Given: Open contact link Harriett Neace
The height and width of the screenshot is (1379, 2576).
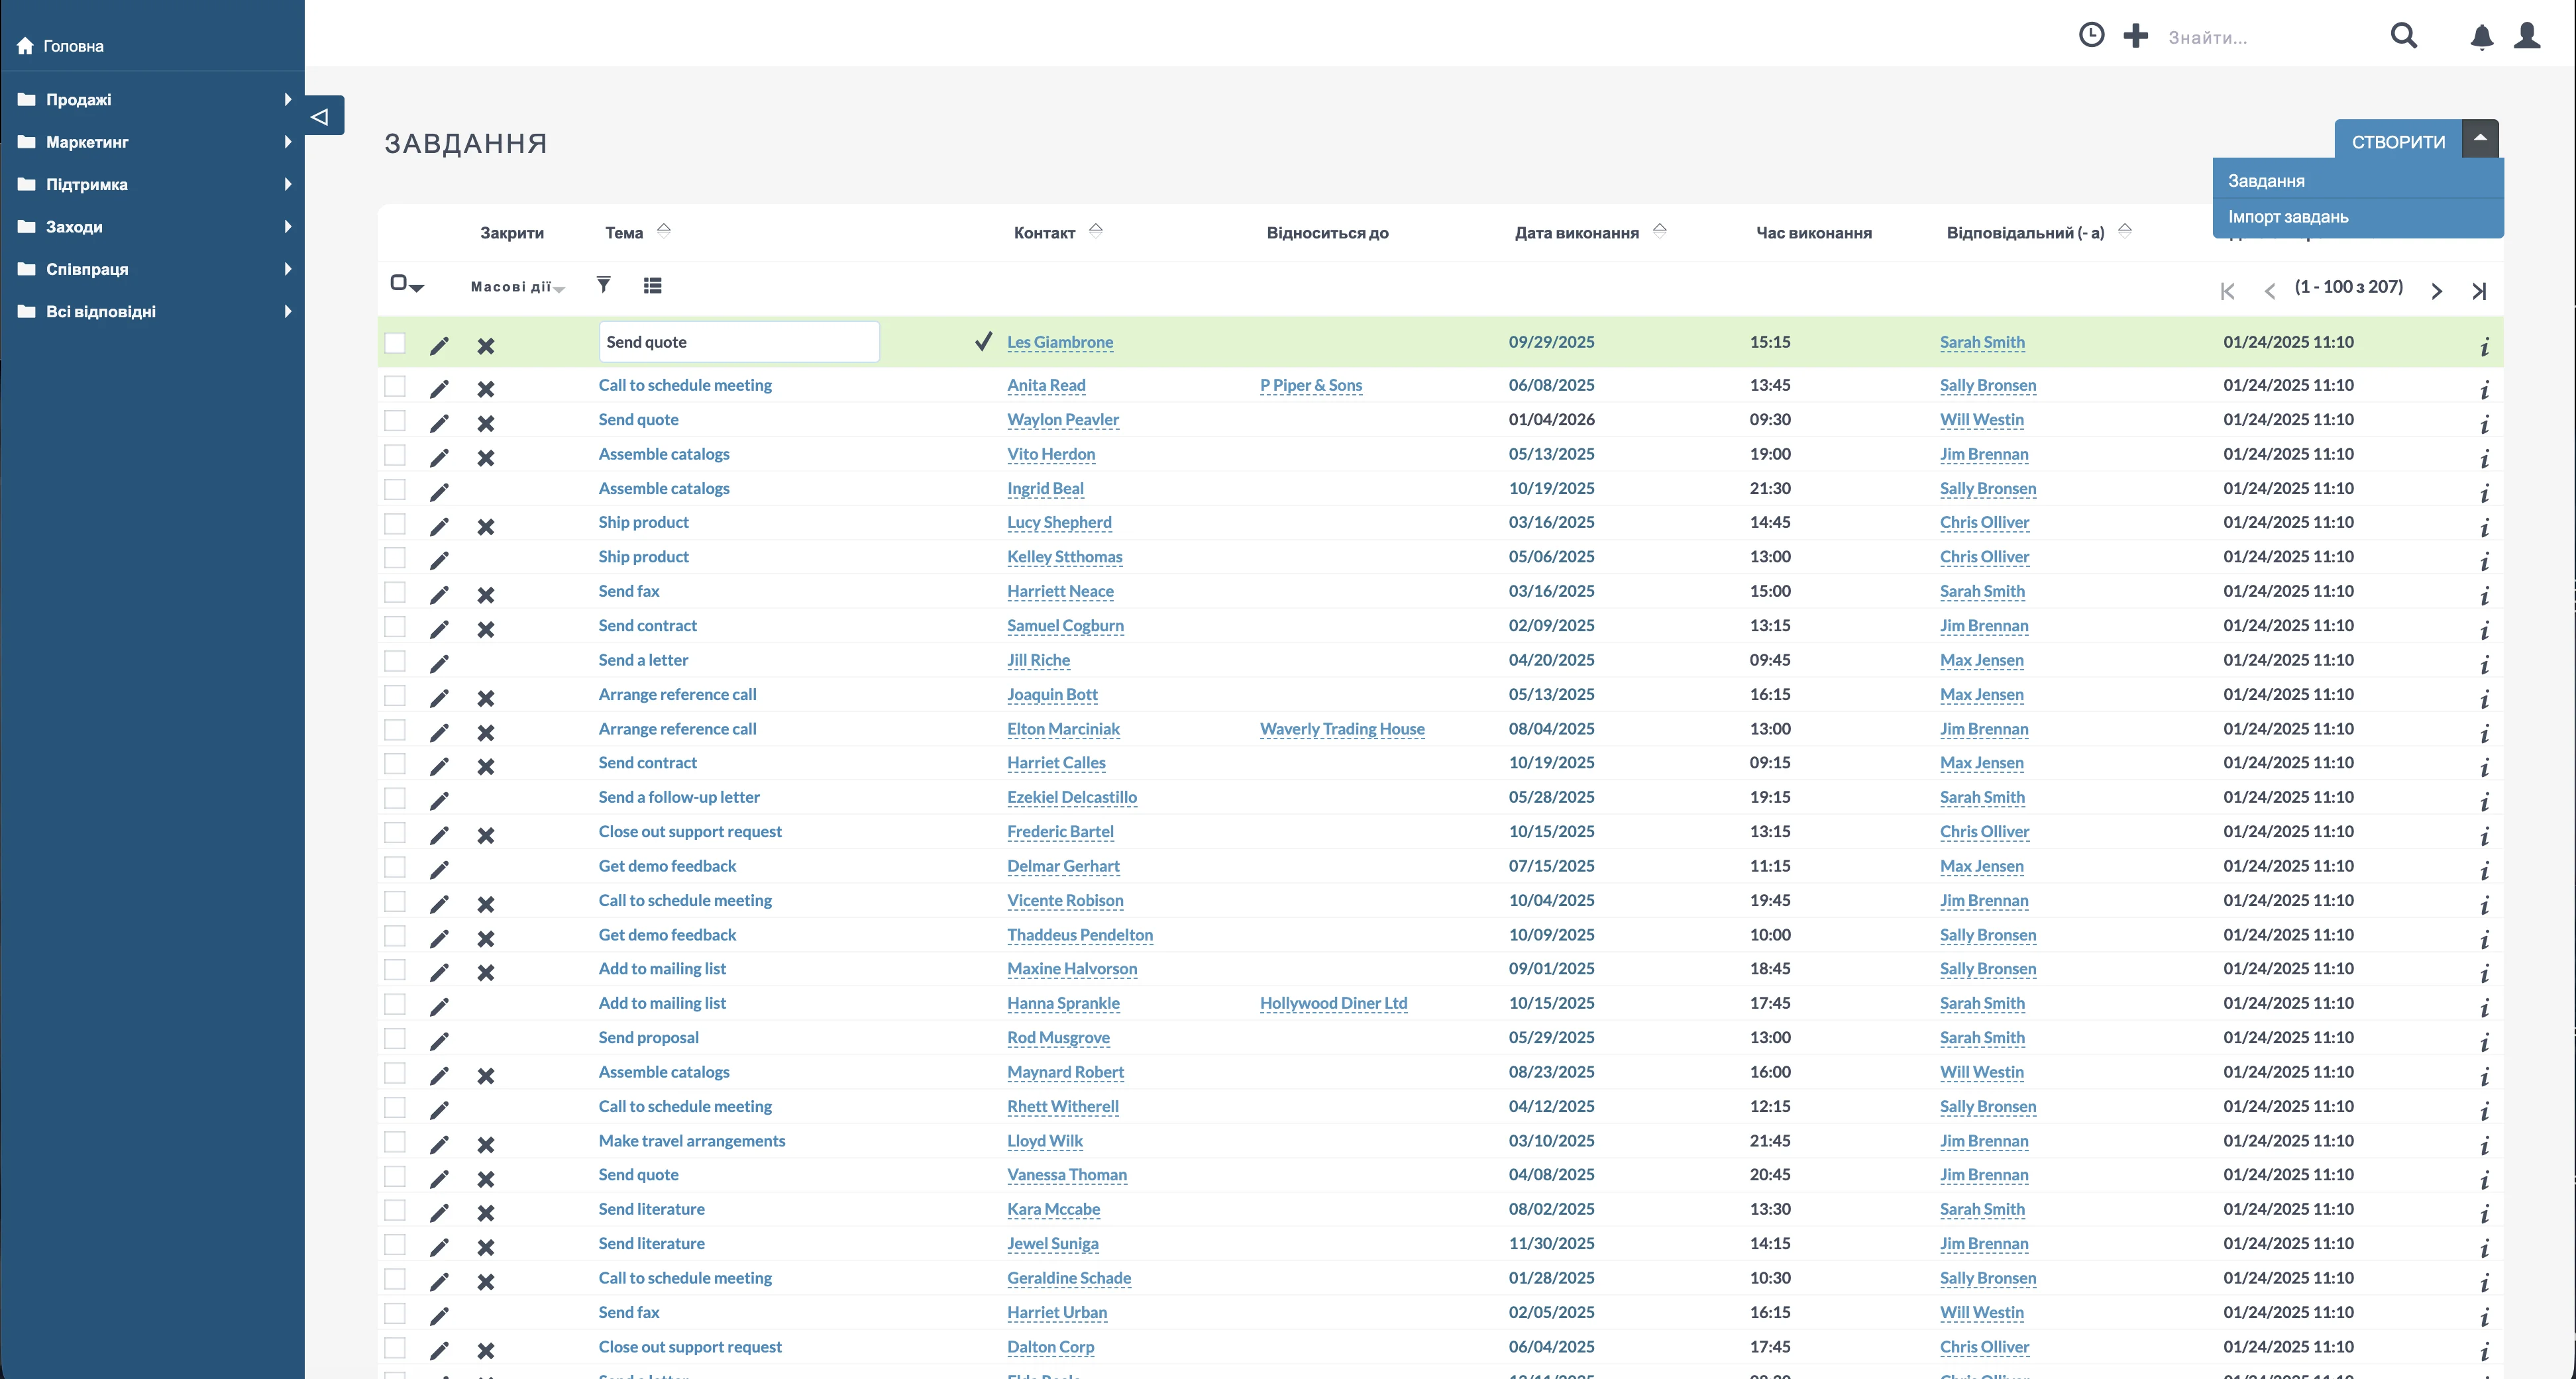Looking at the screenshot, I should pos(1060,591).
